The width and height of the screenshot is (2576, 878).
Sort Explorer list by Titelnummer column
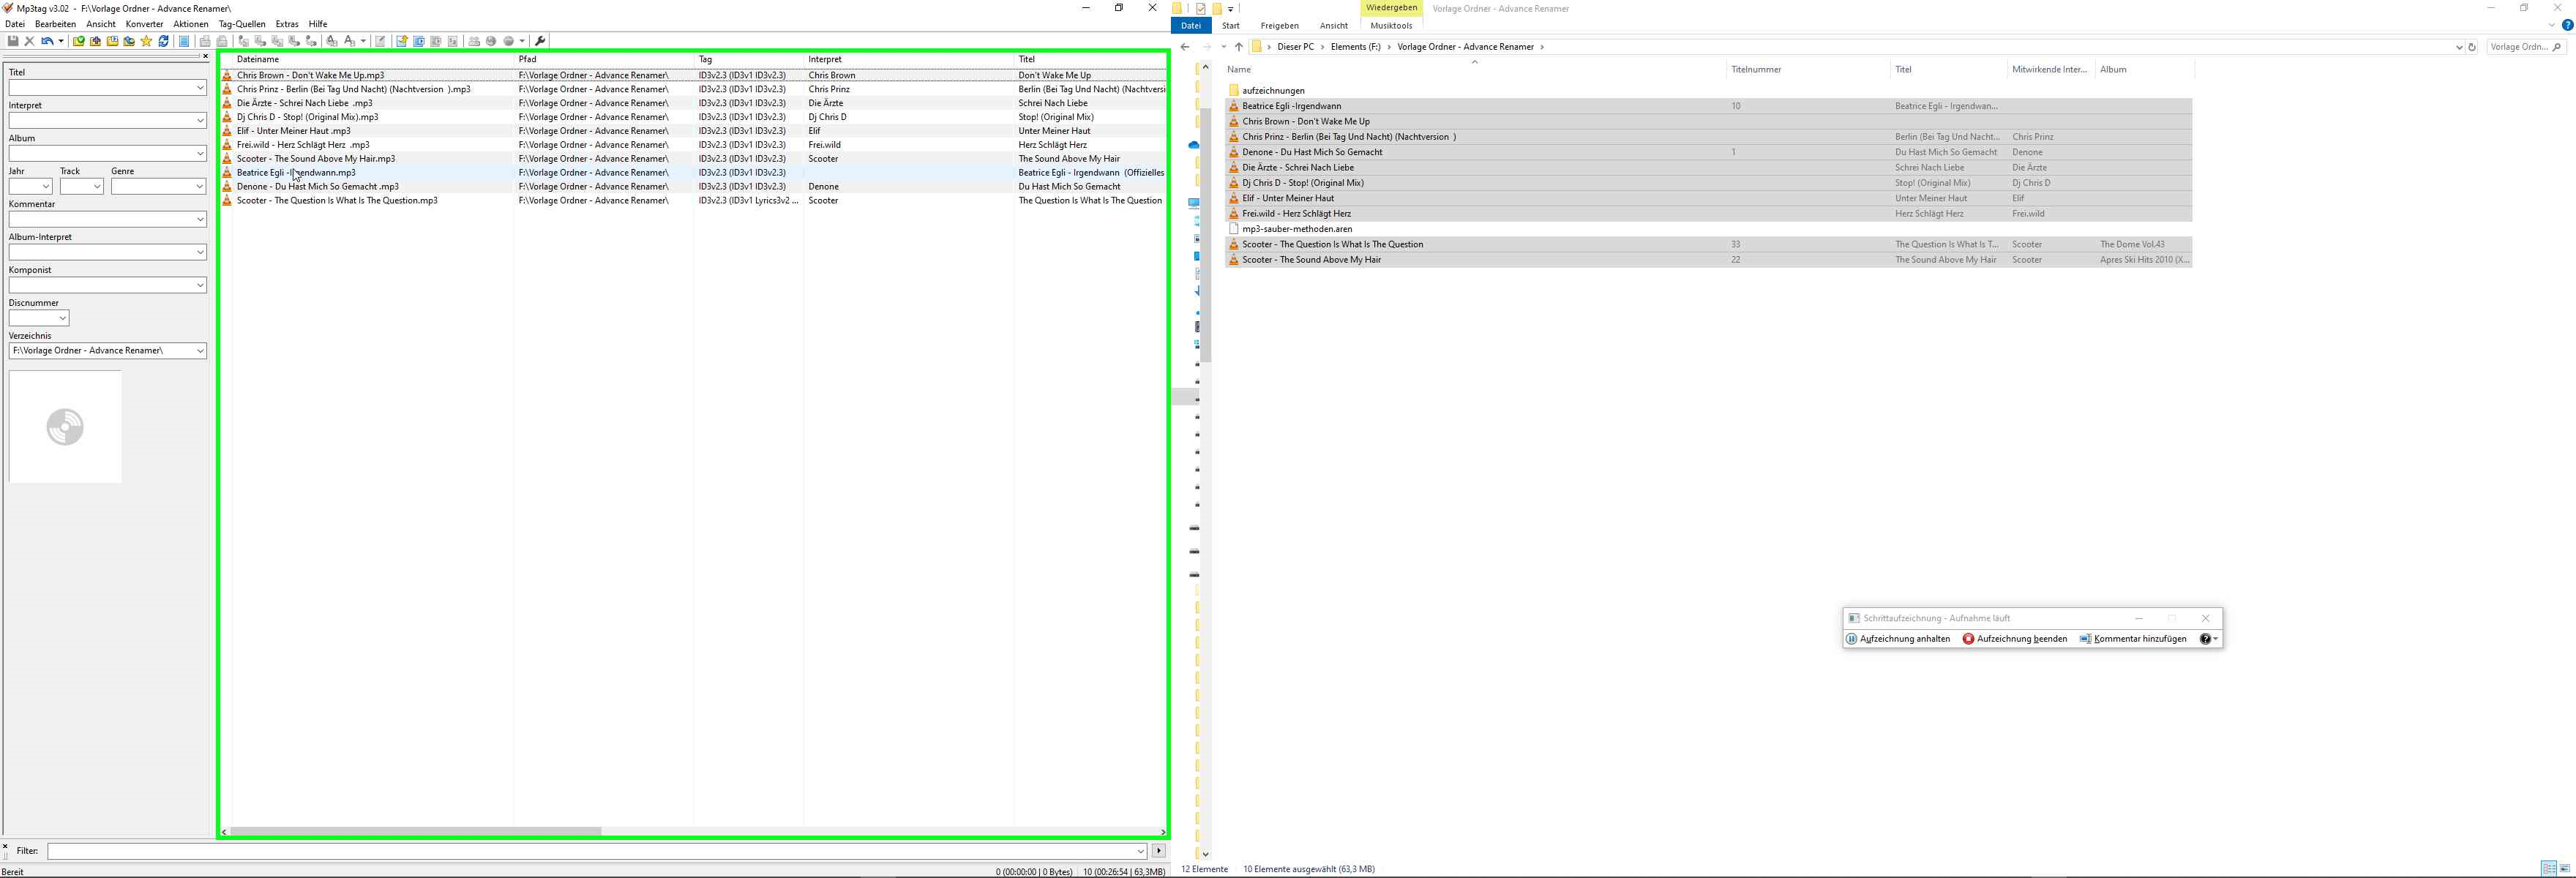tap(1755, 70)
